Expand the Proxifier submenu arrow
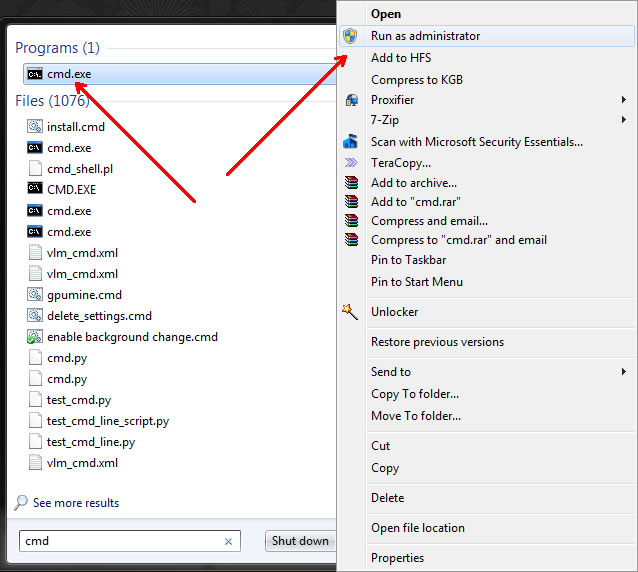 (624, 100)
